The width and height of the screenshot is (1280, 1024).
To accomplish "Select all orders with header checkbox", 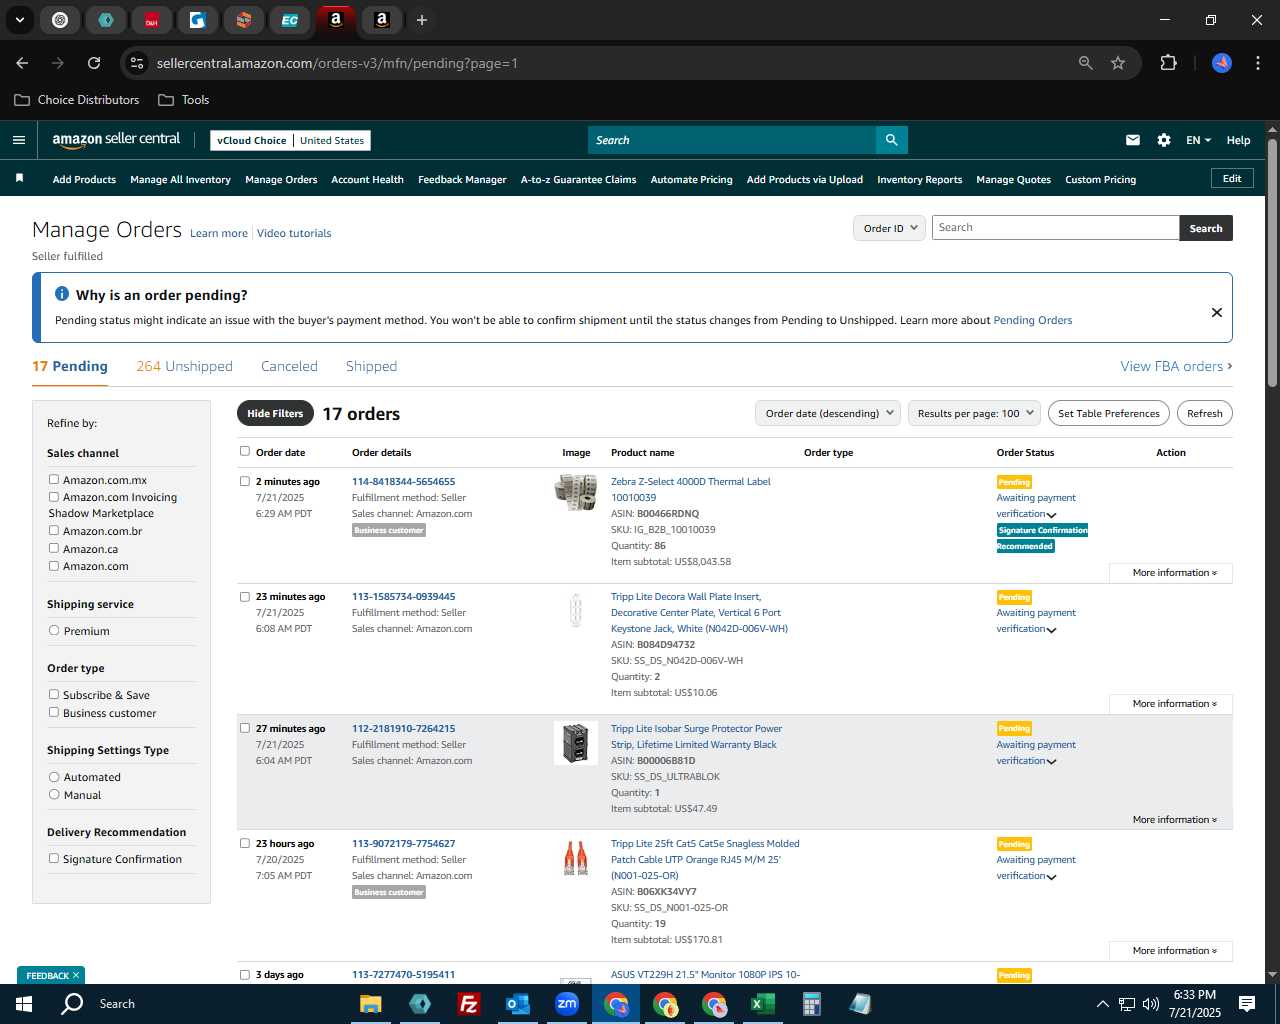I will 245,451.
